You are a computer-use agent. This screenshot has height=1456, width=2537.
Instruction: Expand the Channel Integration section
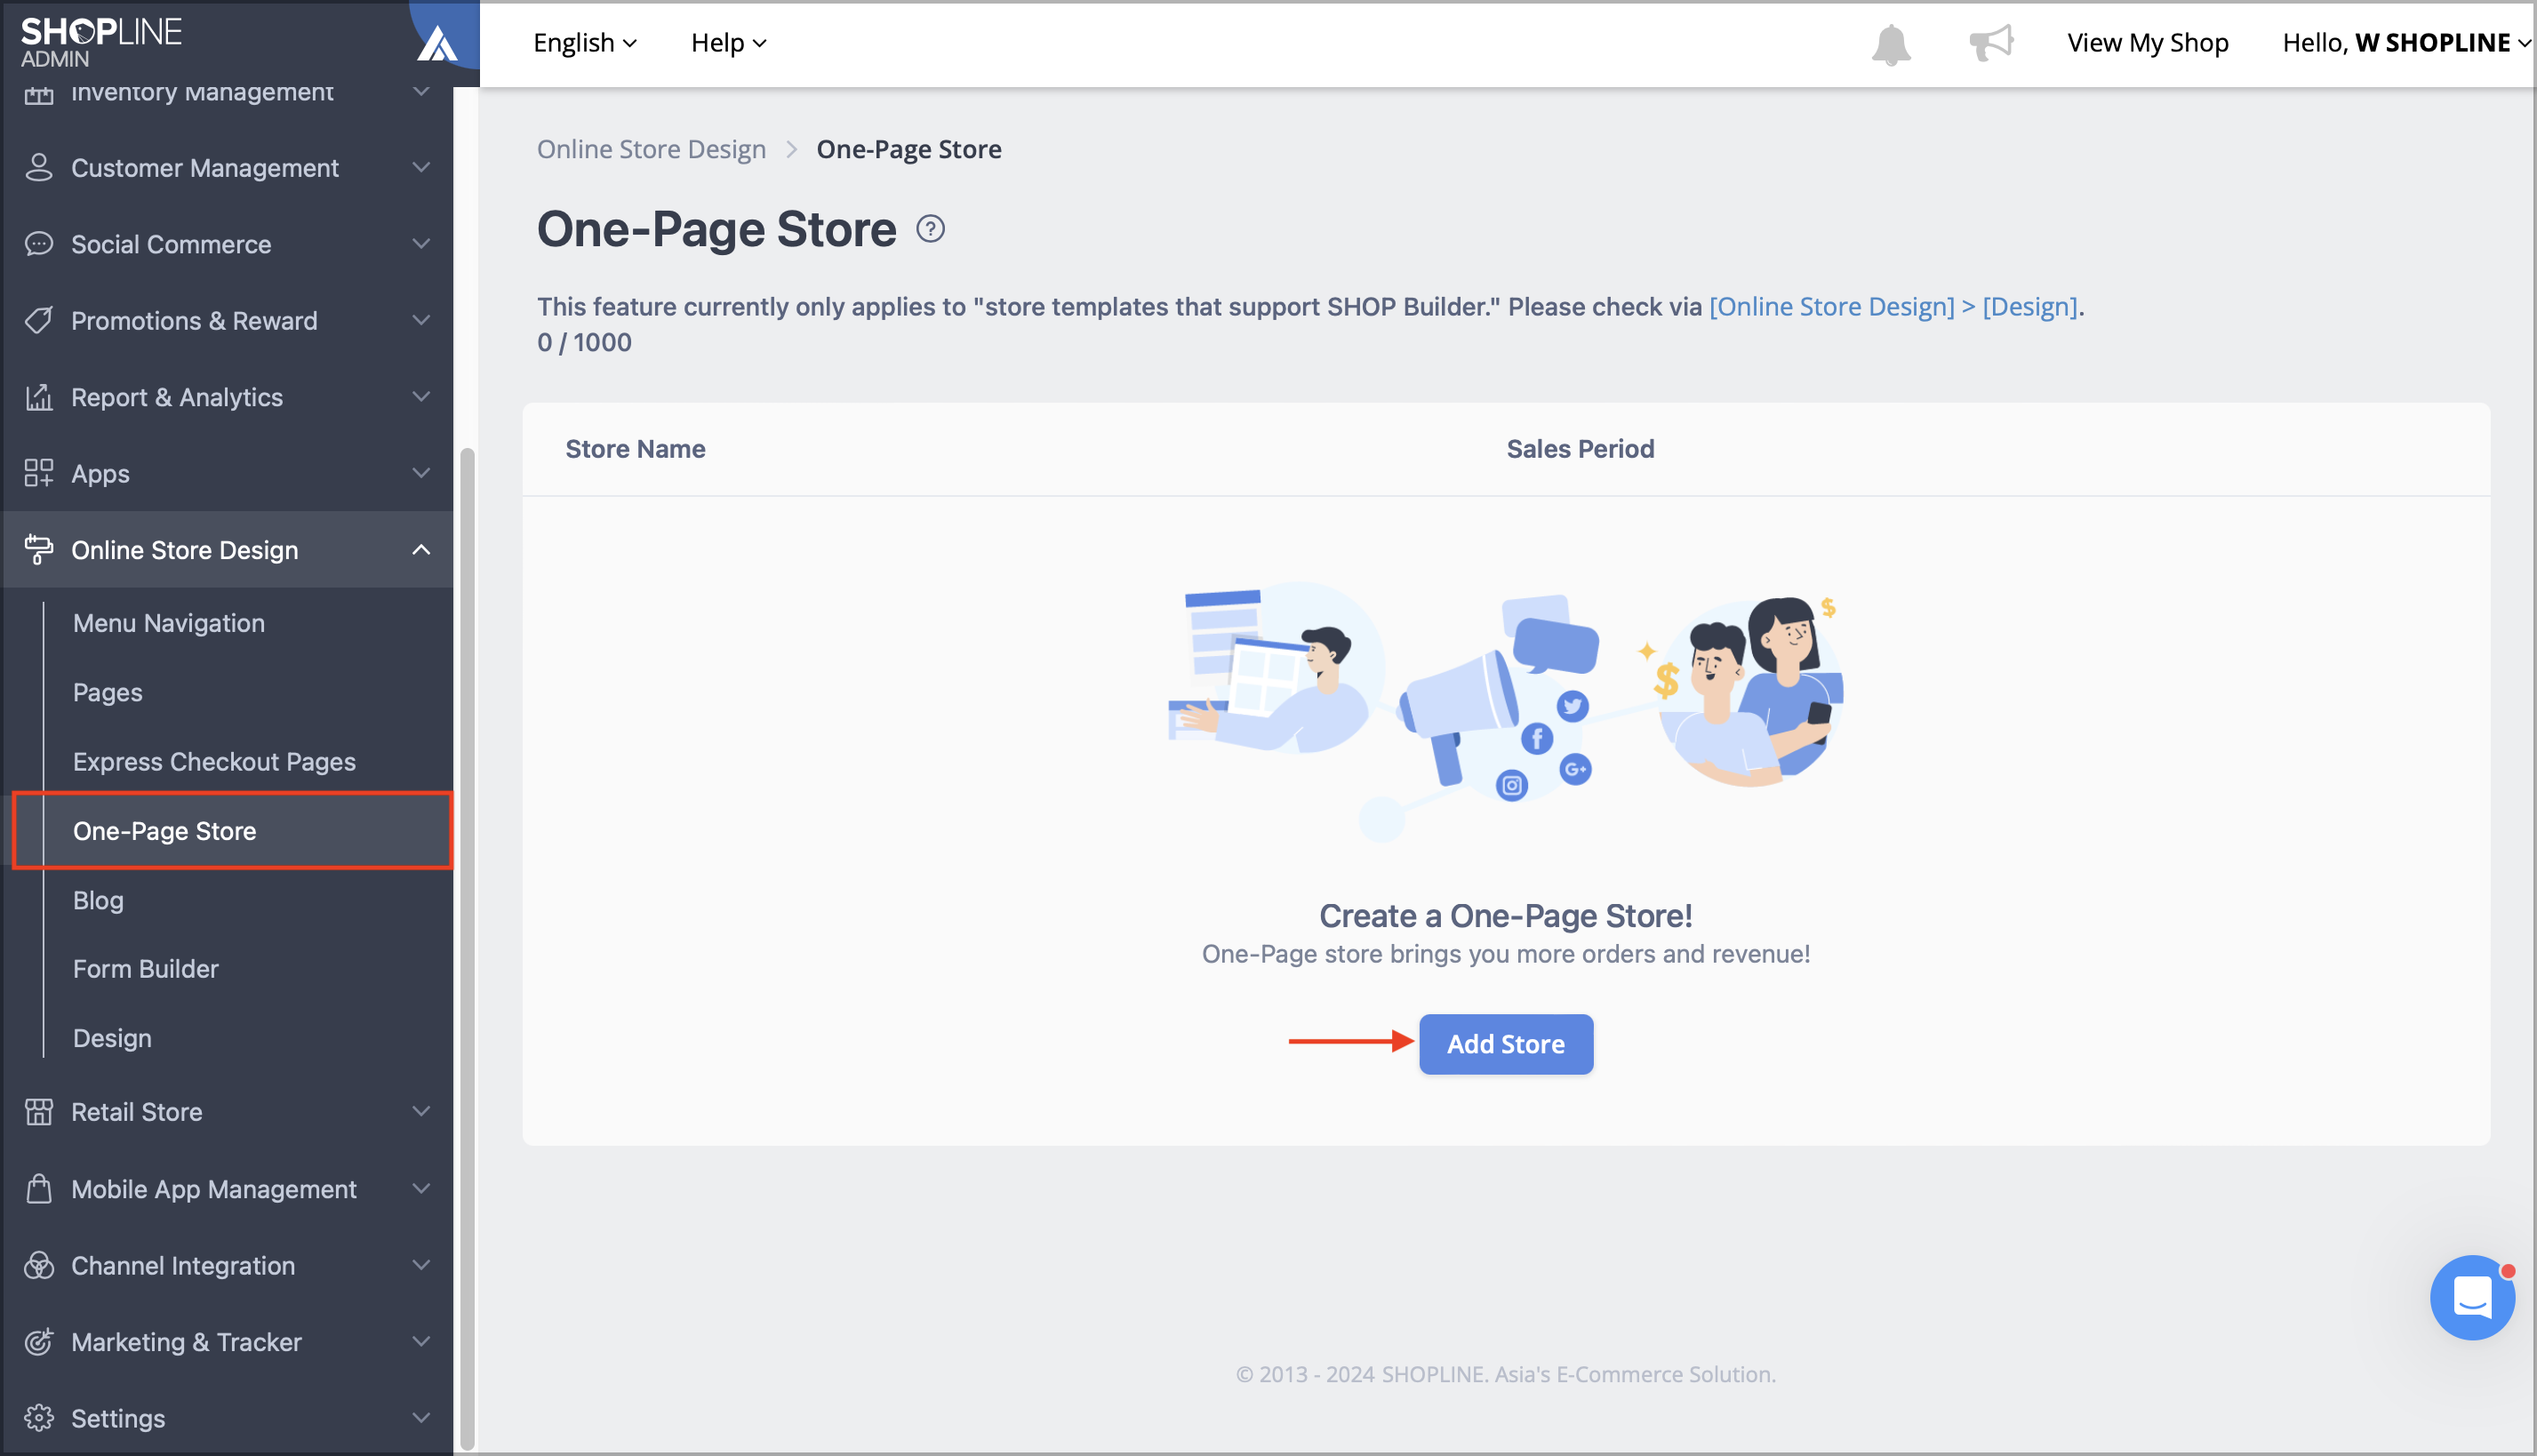click(421, 1265)
